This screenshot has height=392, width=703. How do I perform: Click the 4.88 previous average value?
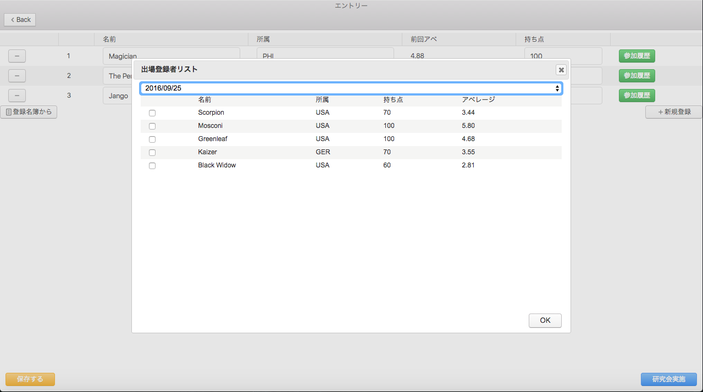[417, 56]
